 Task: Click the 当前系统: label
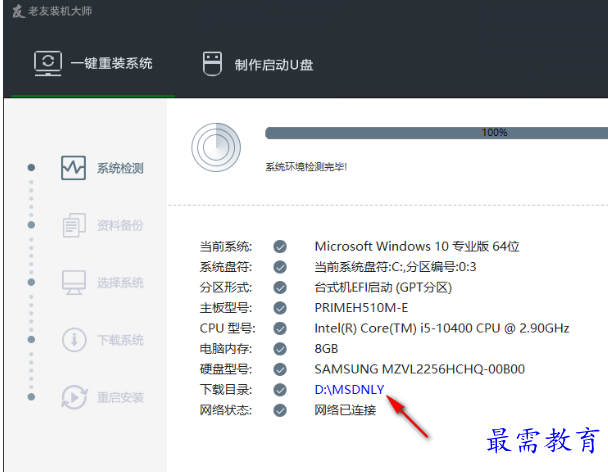[226, 246]
